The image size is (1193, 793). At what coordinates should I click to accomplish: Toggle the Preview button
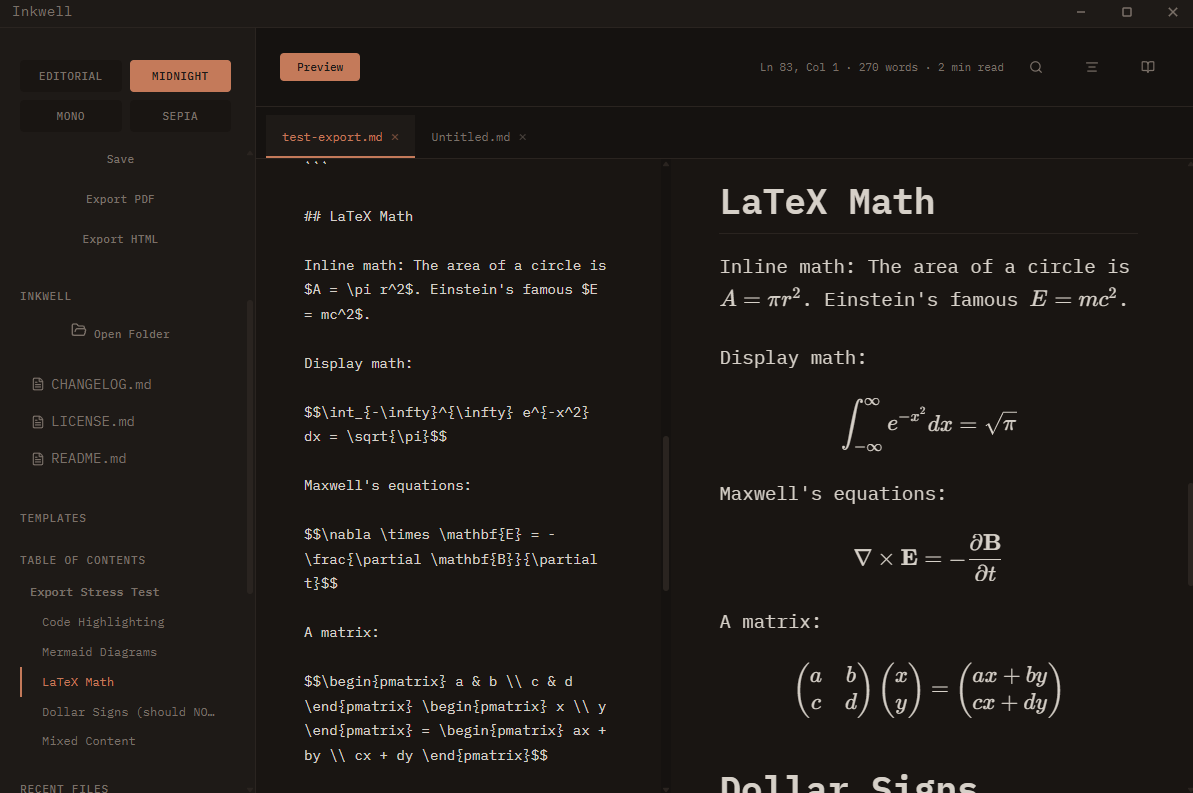(x=320, y=67)
